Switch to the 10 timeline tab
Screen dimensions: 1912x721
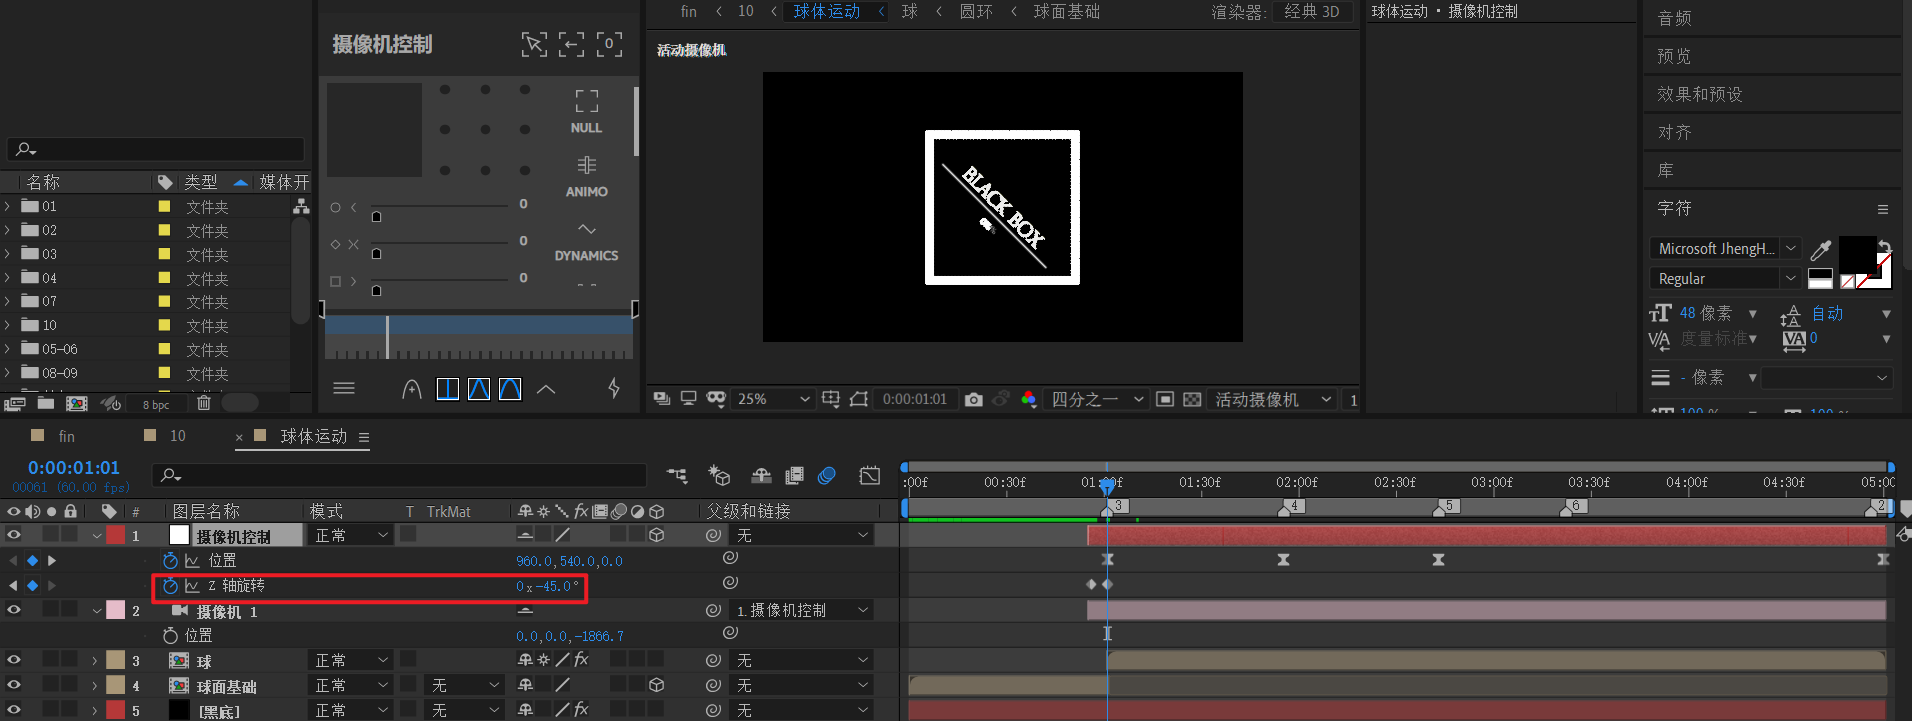177,436
